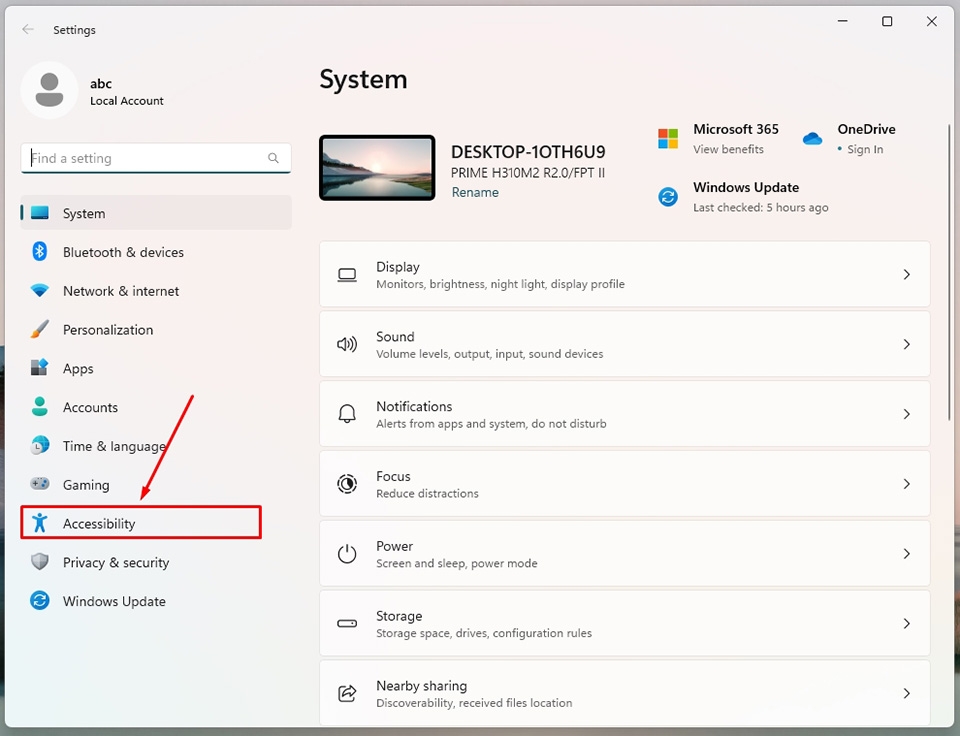The height and width of the screenshot is (736, 960).
Task: Expand Sound settings chevron
Action: point(907,344)
